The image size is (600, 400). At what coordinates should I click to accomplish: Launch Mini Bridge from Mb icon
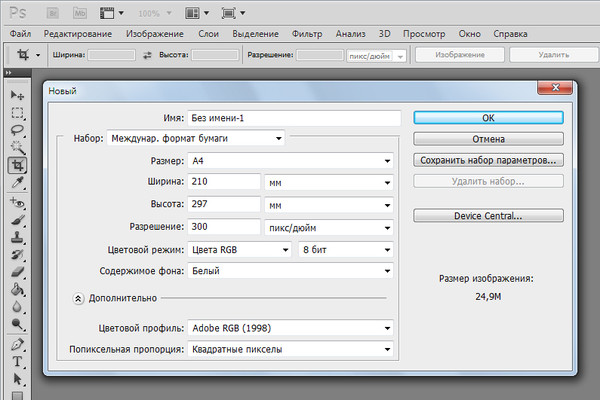(80, 13)
